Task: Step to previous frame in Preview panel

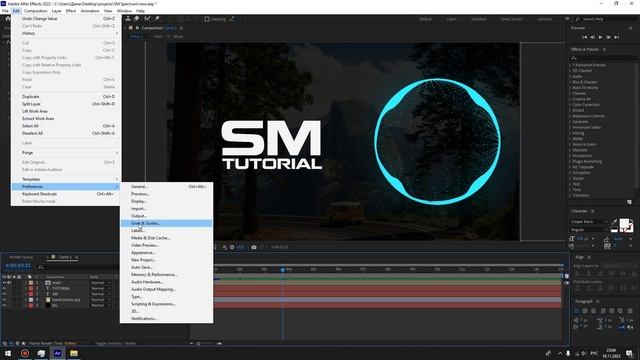Action: click(x=592, y=37)
